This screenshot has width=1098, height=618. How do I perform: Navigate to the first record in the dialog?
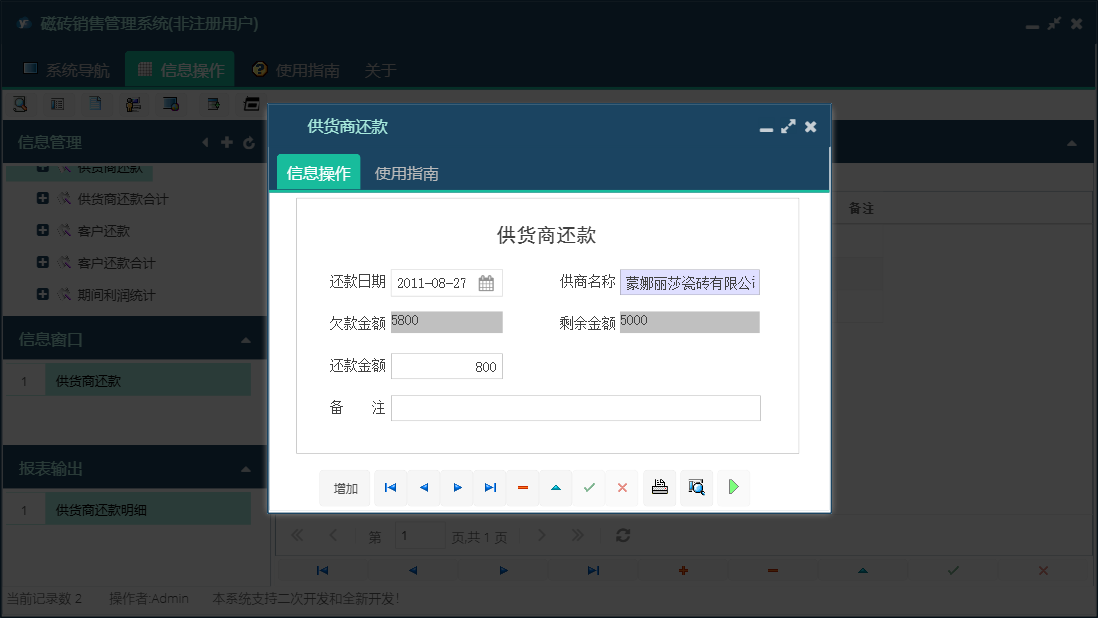(x=390, y=488)
